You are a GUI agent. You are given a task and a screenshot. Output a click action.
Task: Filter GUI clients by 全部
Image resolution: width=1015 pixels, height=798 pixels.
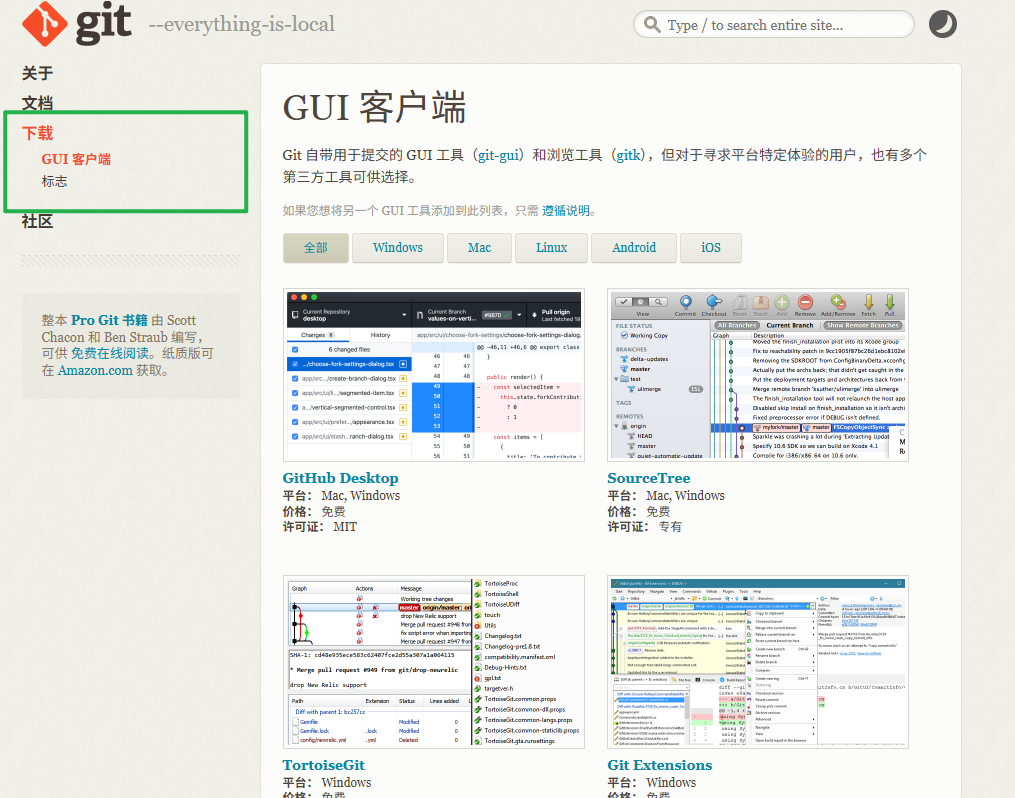(316, 248)
